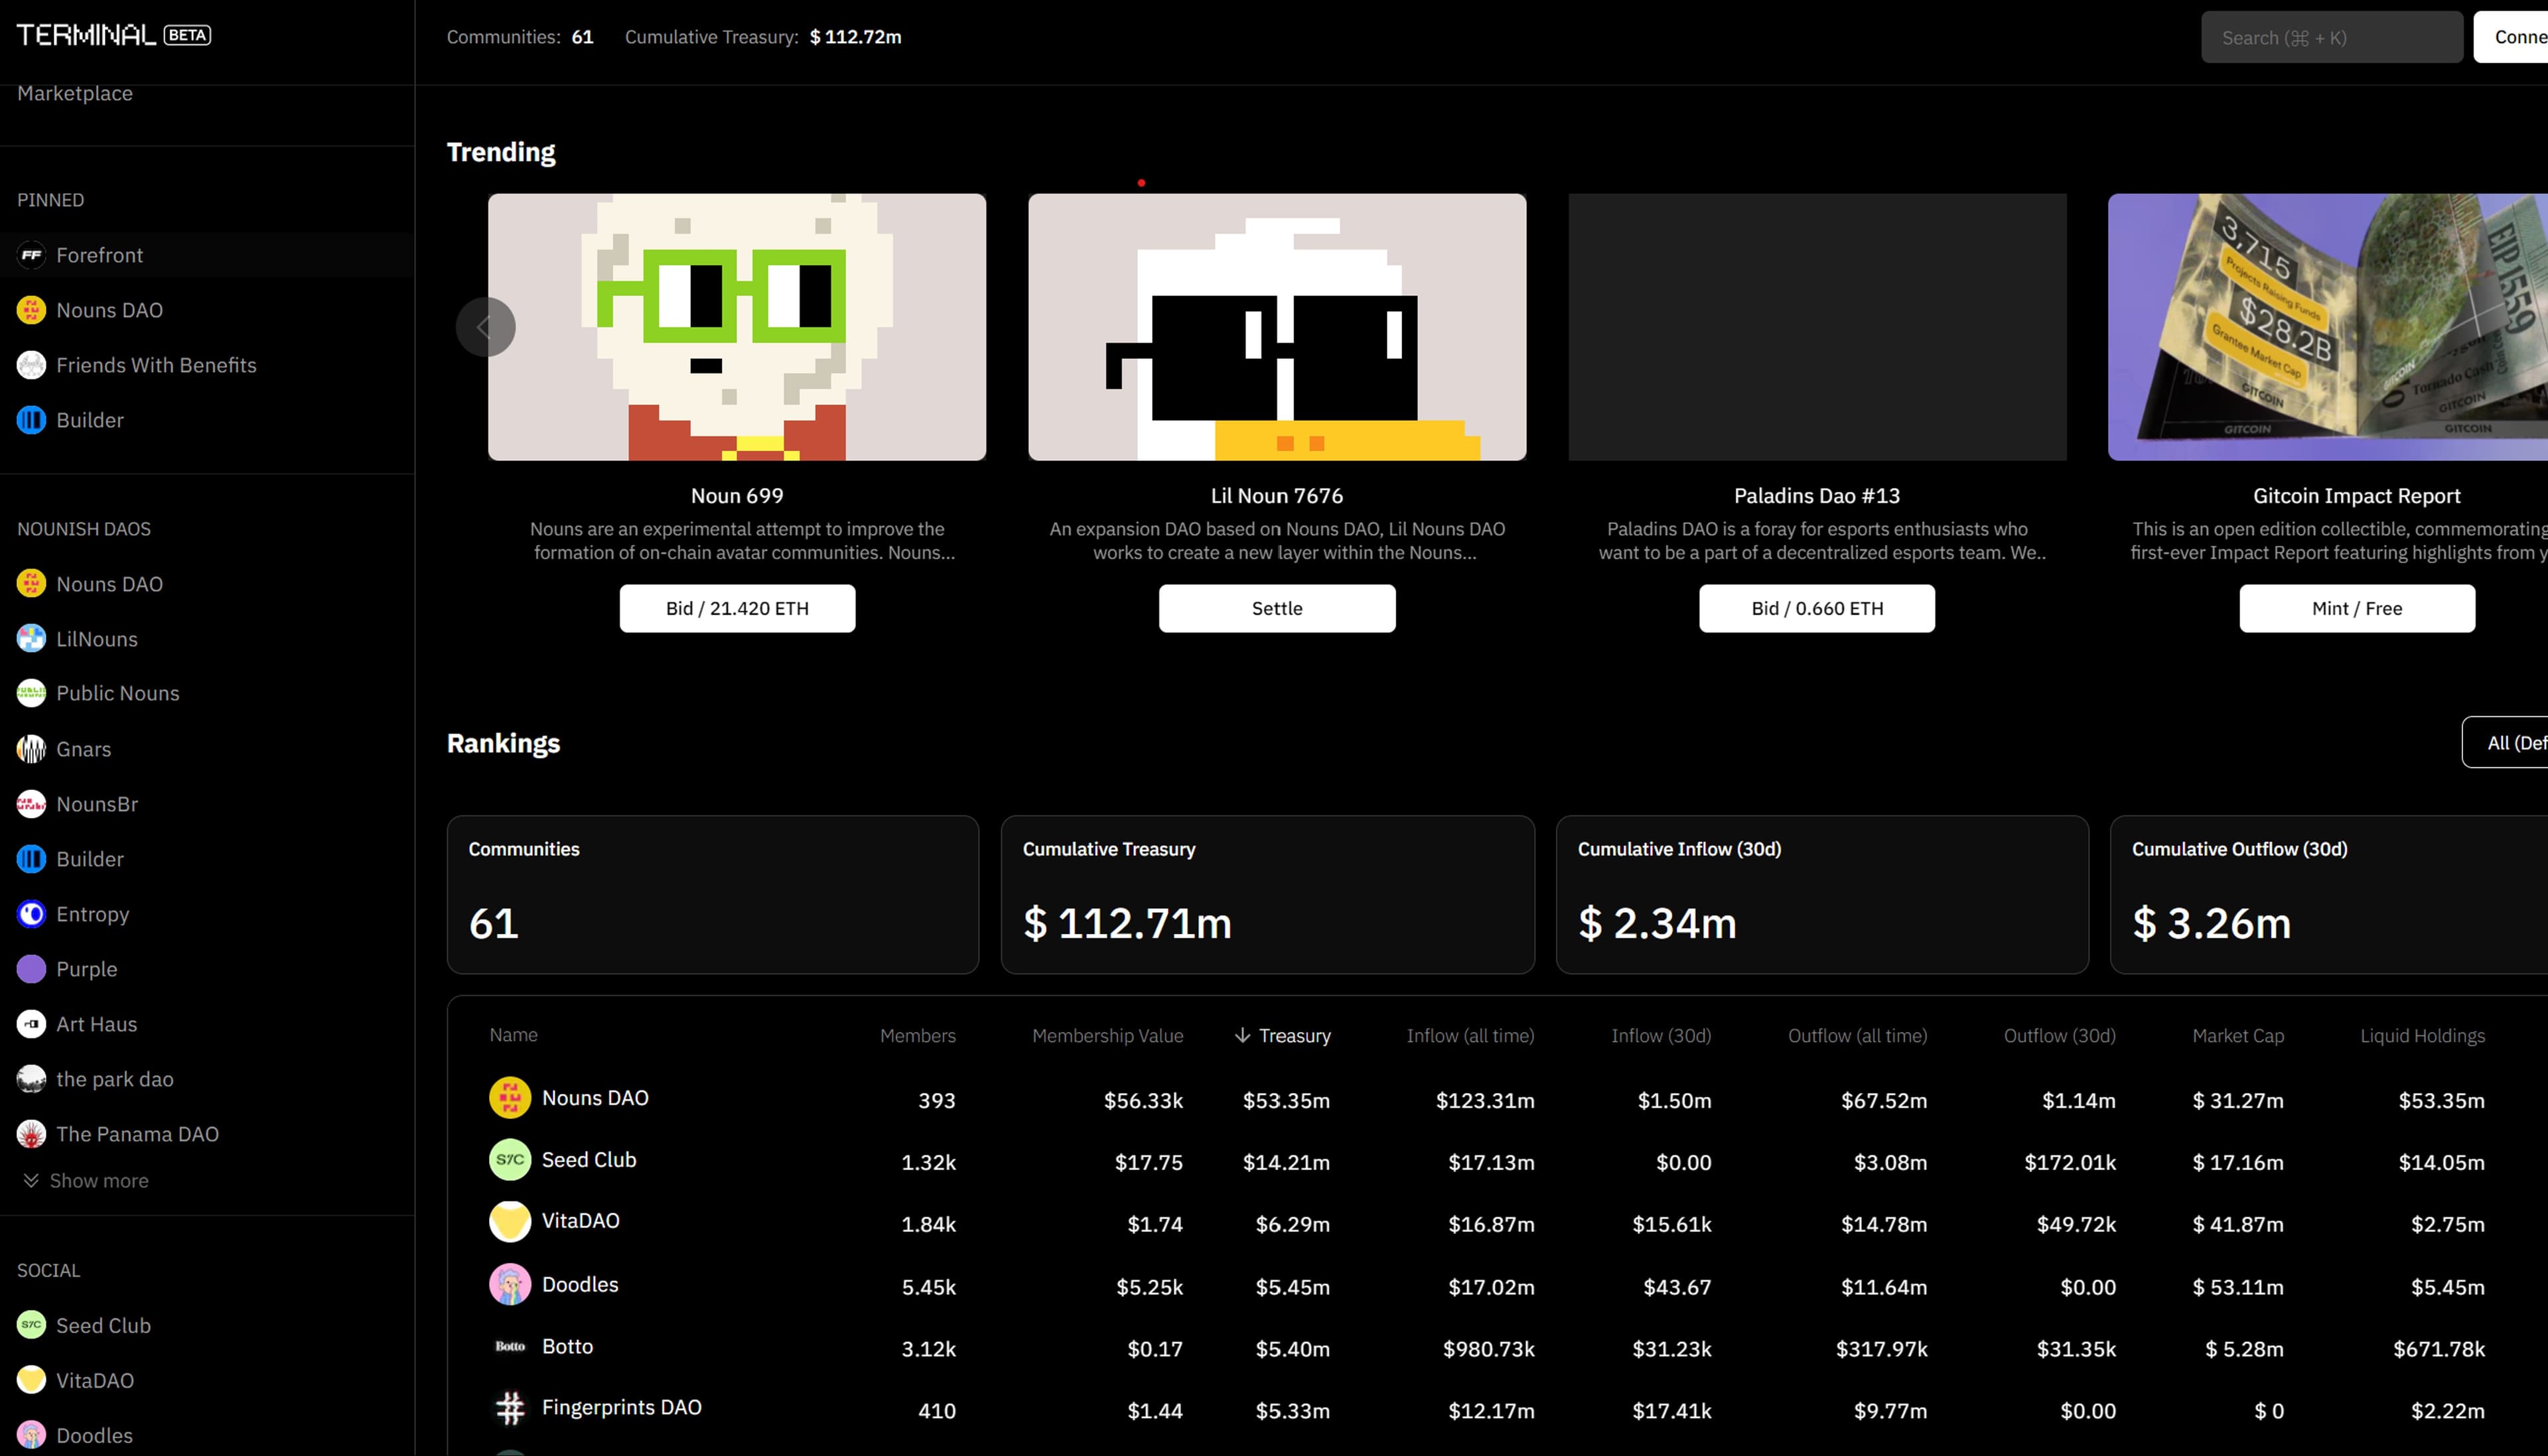Click the Mint / Free button
The image size is (2548, 1456).
point(2357,608)
